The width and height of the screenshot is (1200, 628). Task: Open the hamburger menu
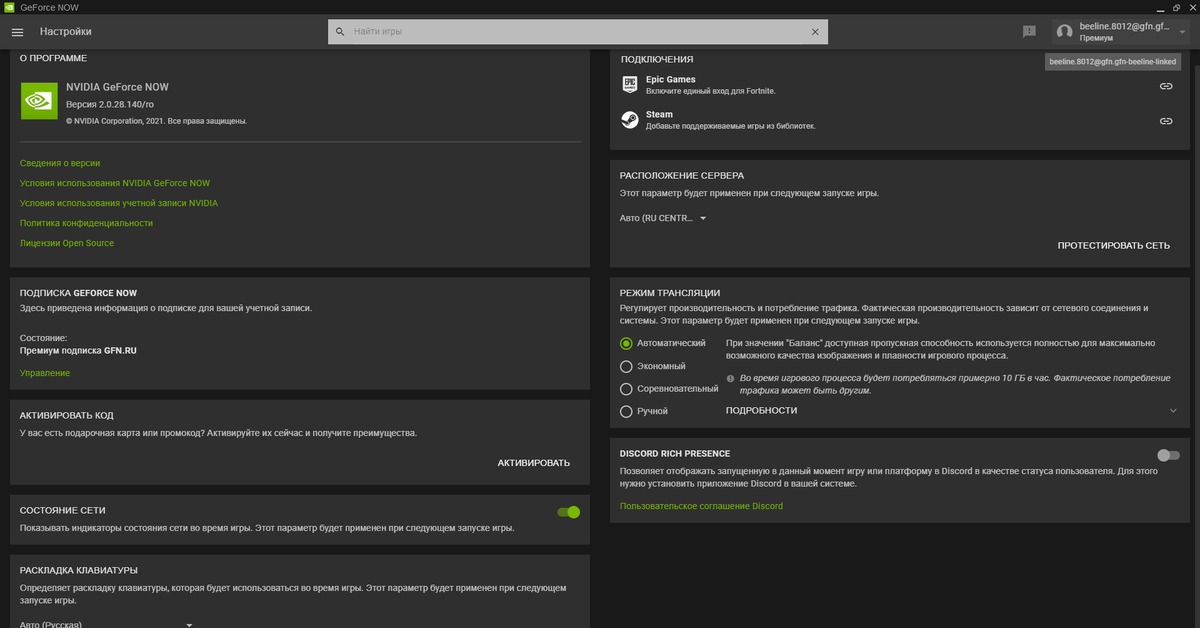tap(17, 32)
